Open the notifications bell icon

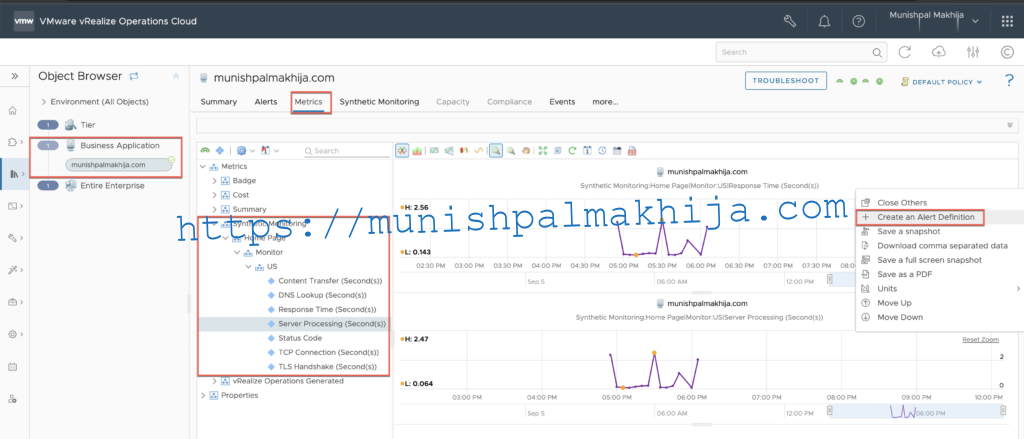coord(824,21)
